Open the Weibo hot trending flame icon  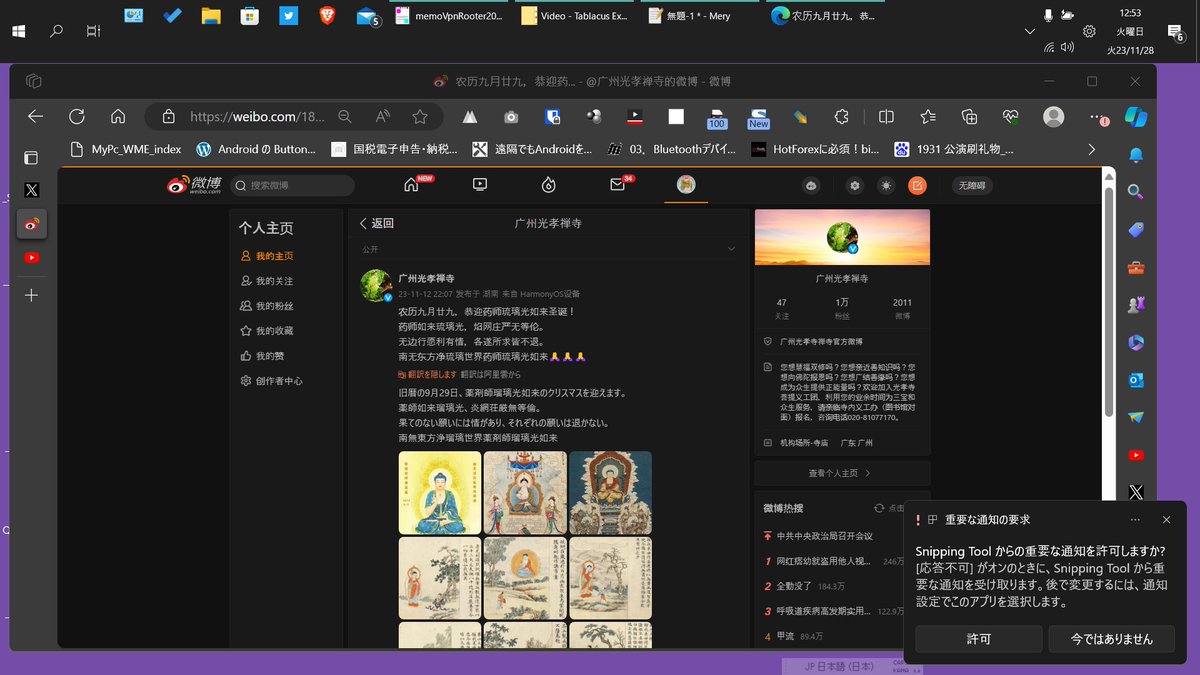(x=548, y=184)
